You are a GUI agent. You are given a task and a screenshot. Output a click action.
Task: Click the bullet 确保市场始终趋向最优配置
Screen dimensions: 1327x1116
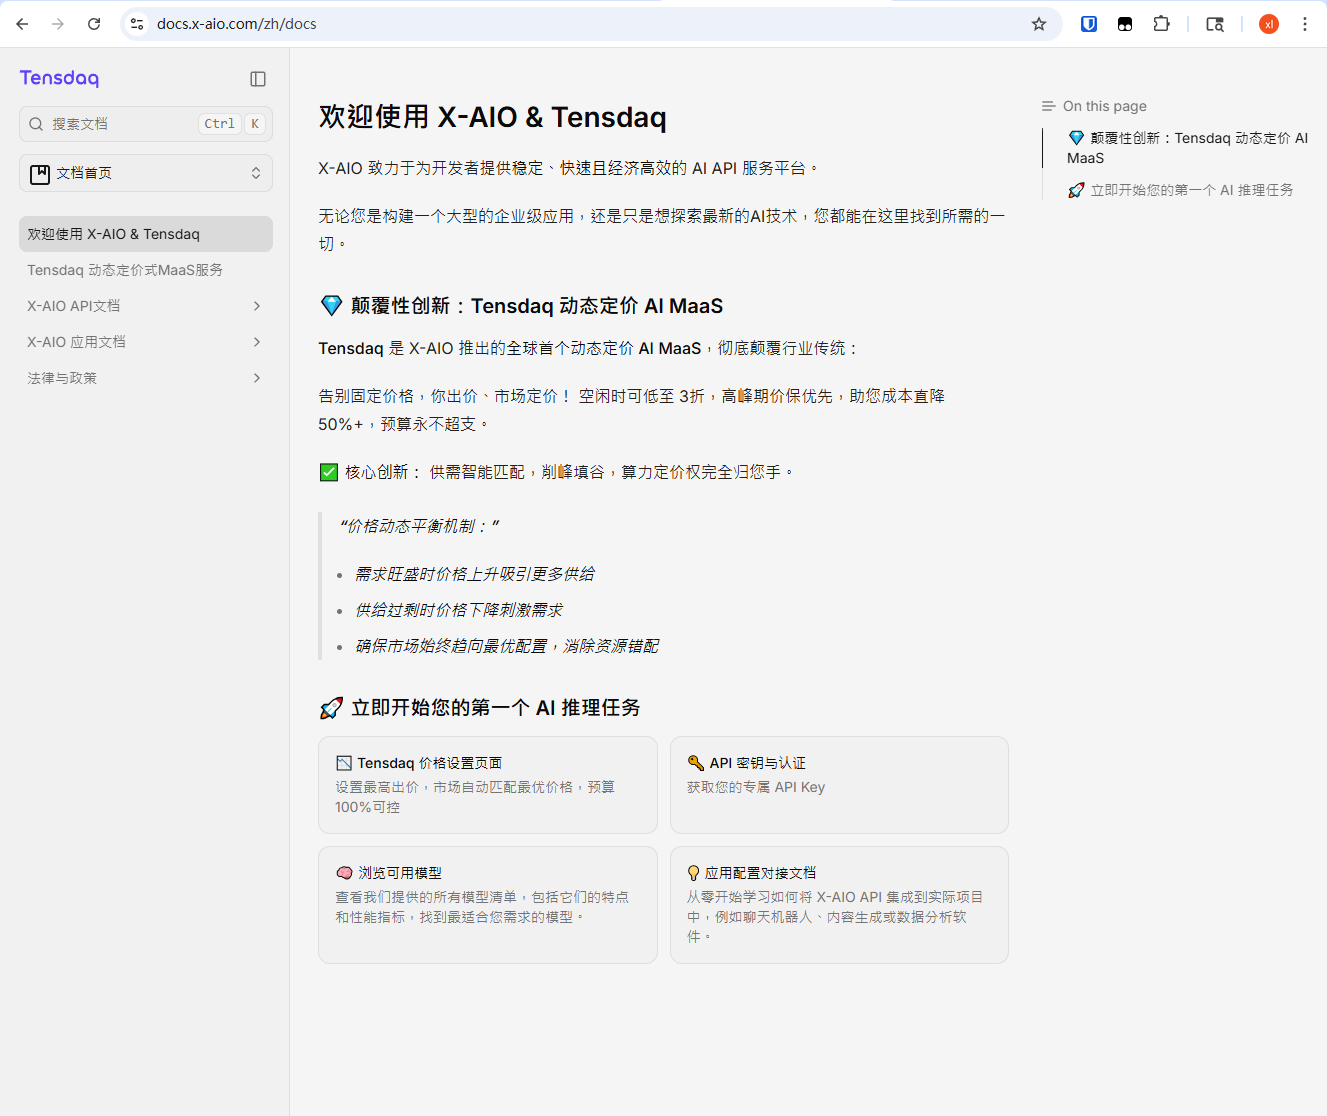point(507,646)
